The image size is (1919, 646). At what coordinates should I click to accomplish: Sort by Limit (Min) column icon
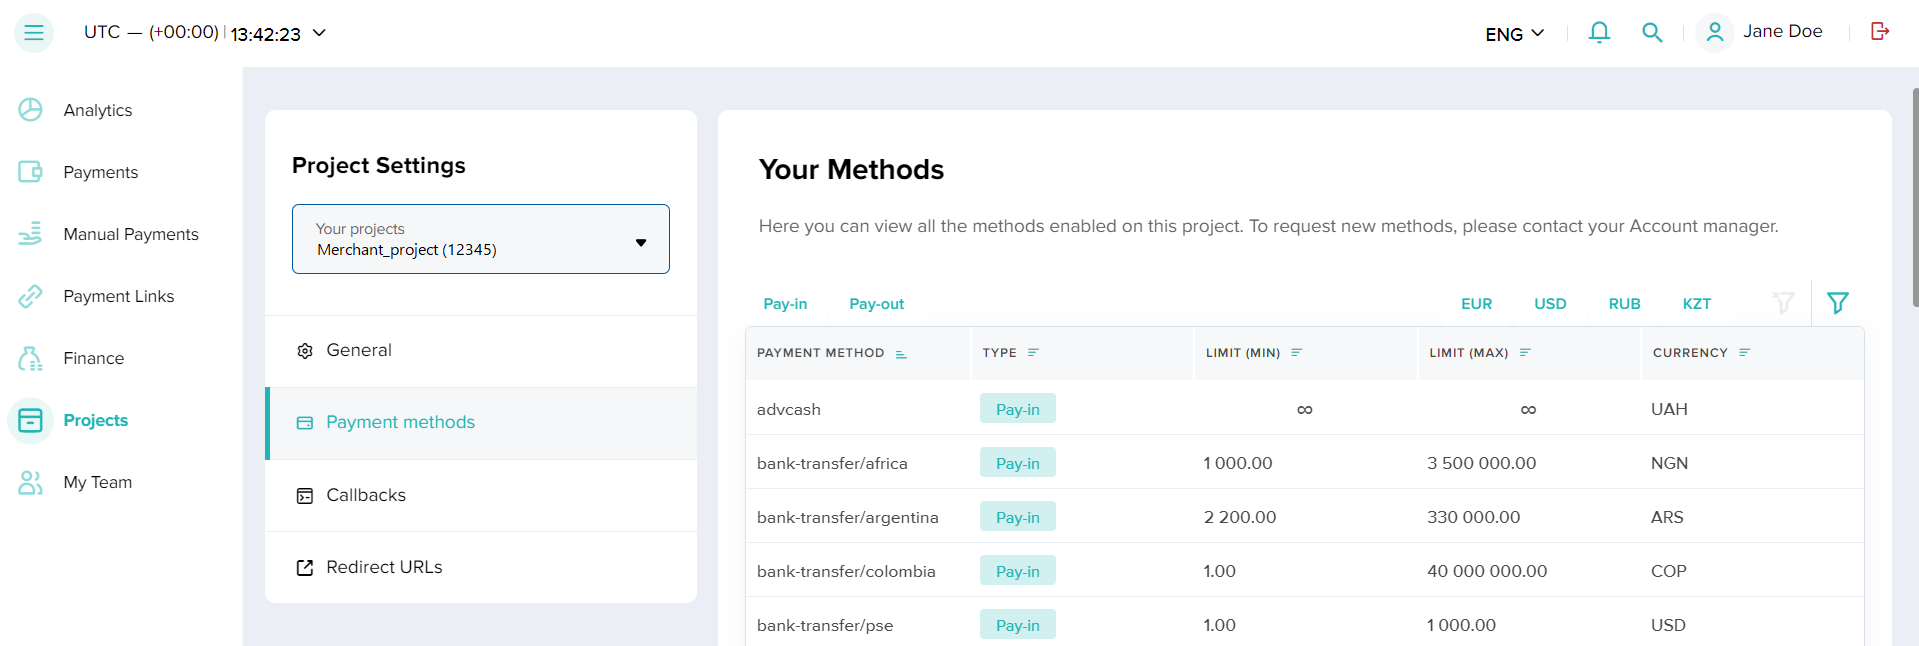(x=1296, y=352)
